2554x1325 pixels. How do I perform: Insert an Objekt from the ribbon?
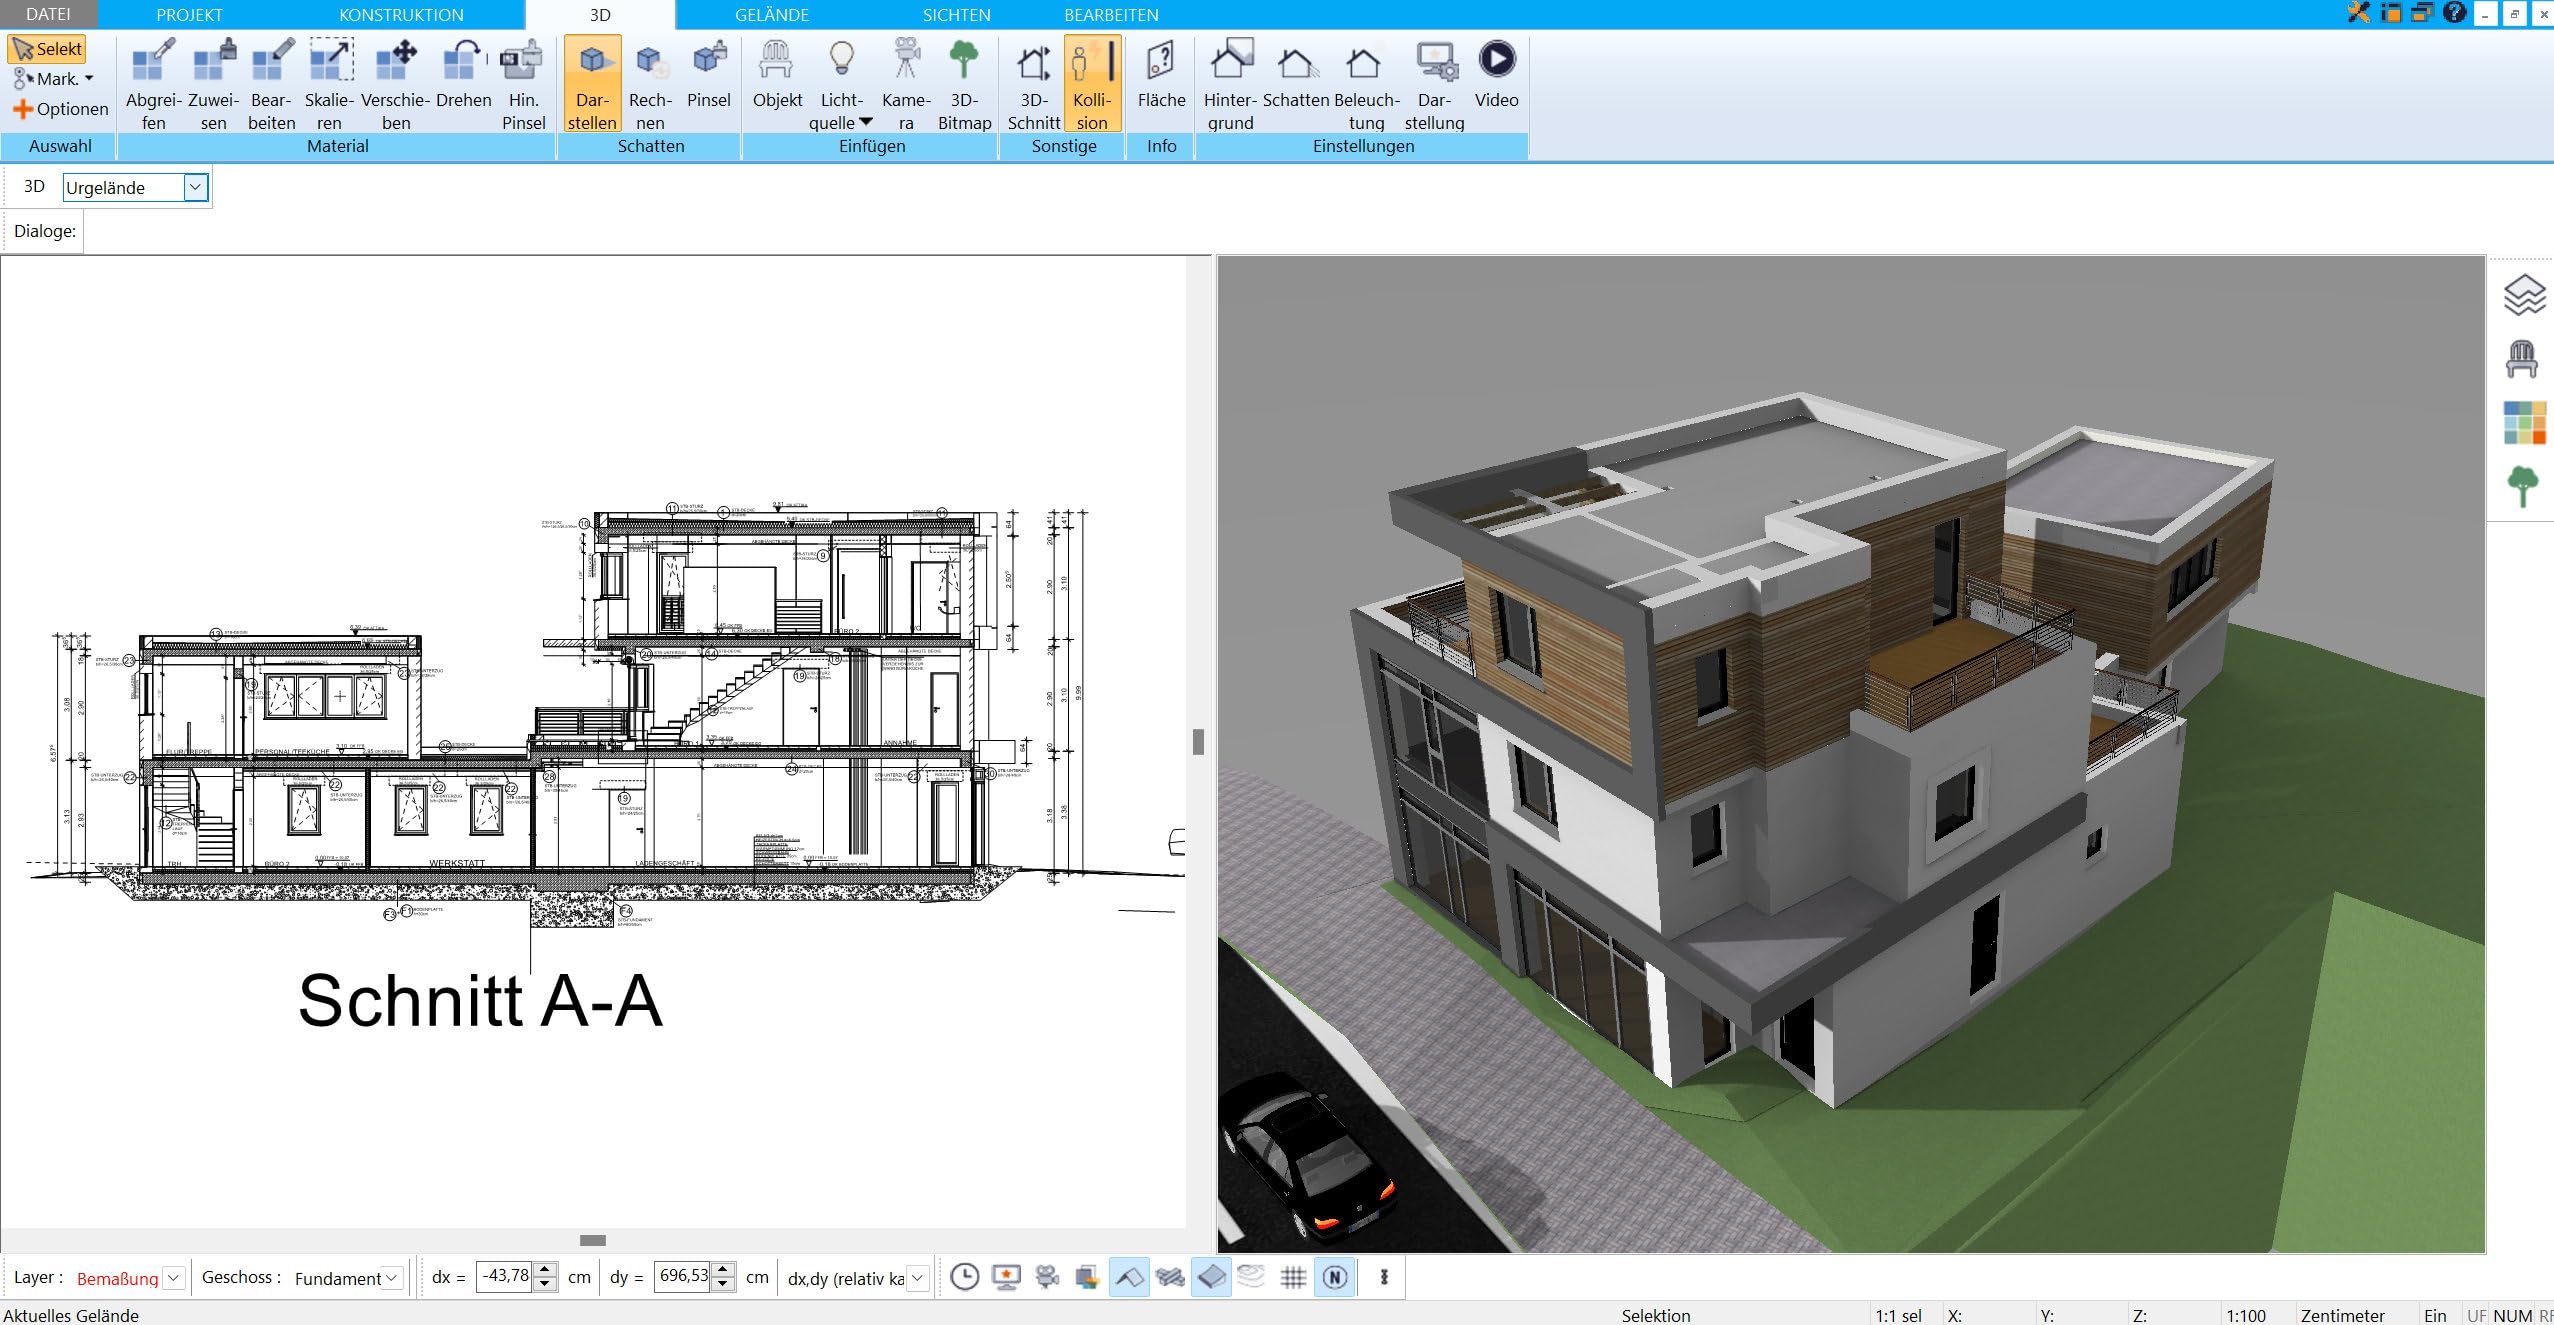pos(777,75)
